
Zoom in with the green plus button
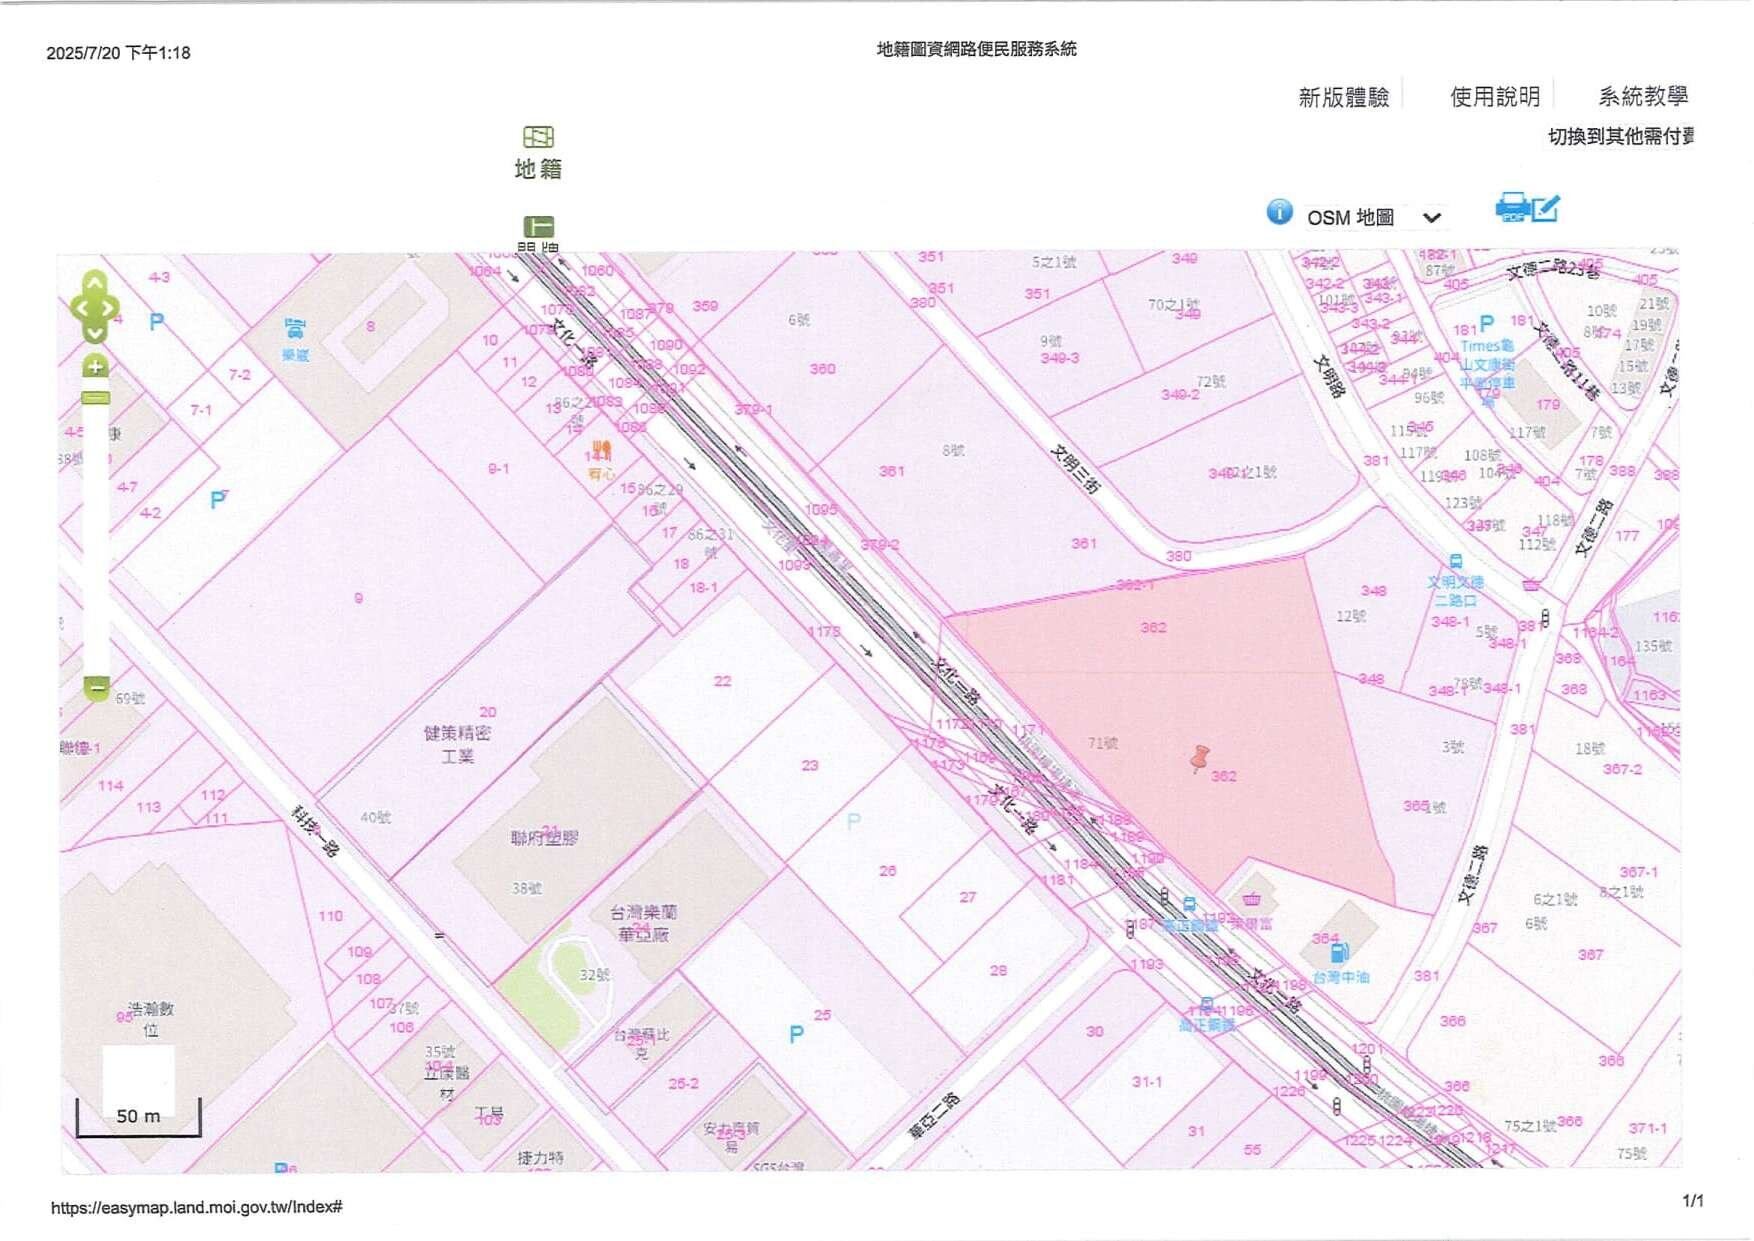(95, 366)
